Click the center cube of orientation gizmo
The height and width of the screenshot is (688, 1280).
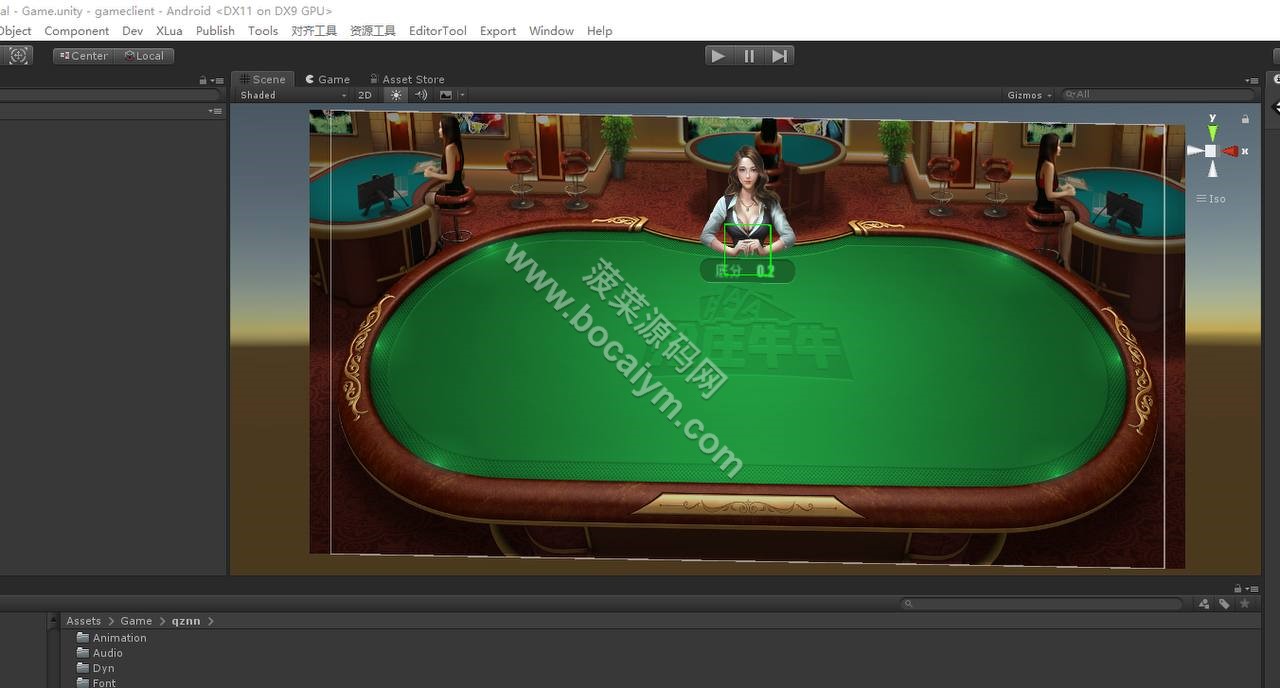pos(1211,151)
